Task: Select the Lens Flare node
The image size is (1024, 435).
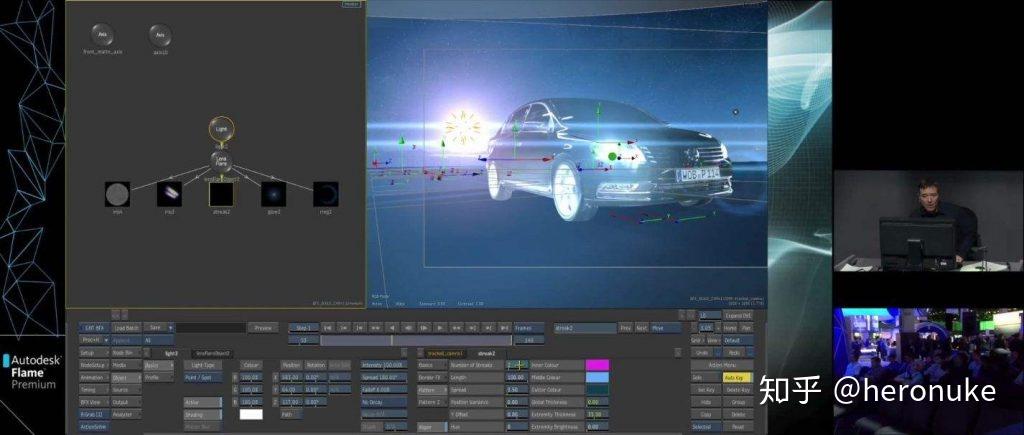Action: pos(221,161)
